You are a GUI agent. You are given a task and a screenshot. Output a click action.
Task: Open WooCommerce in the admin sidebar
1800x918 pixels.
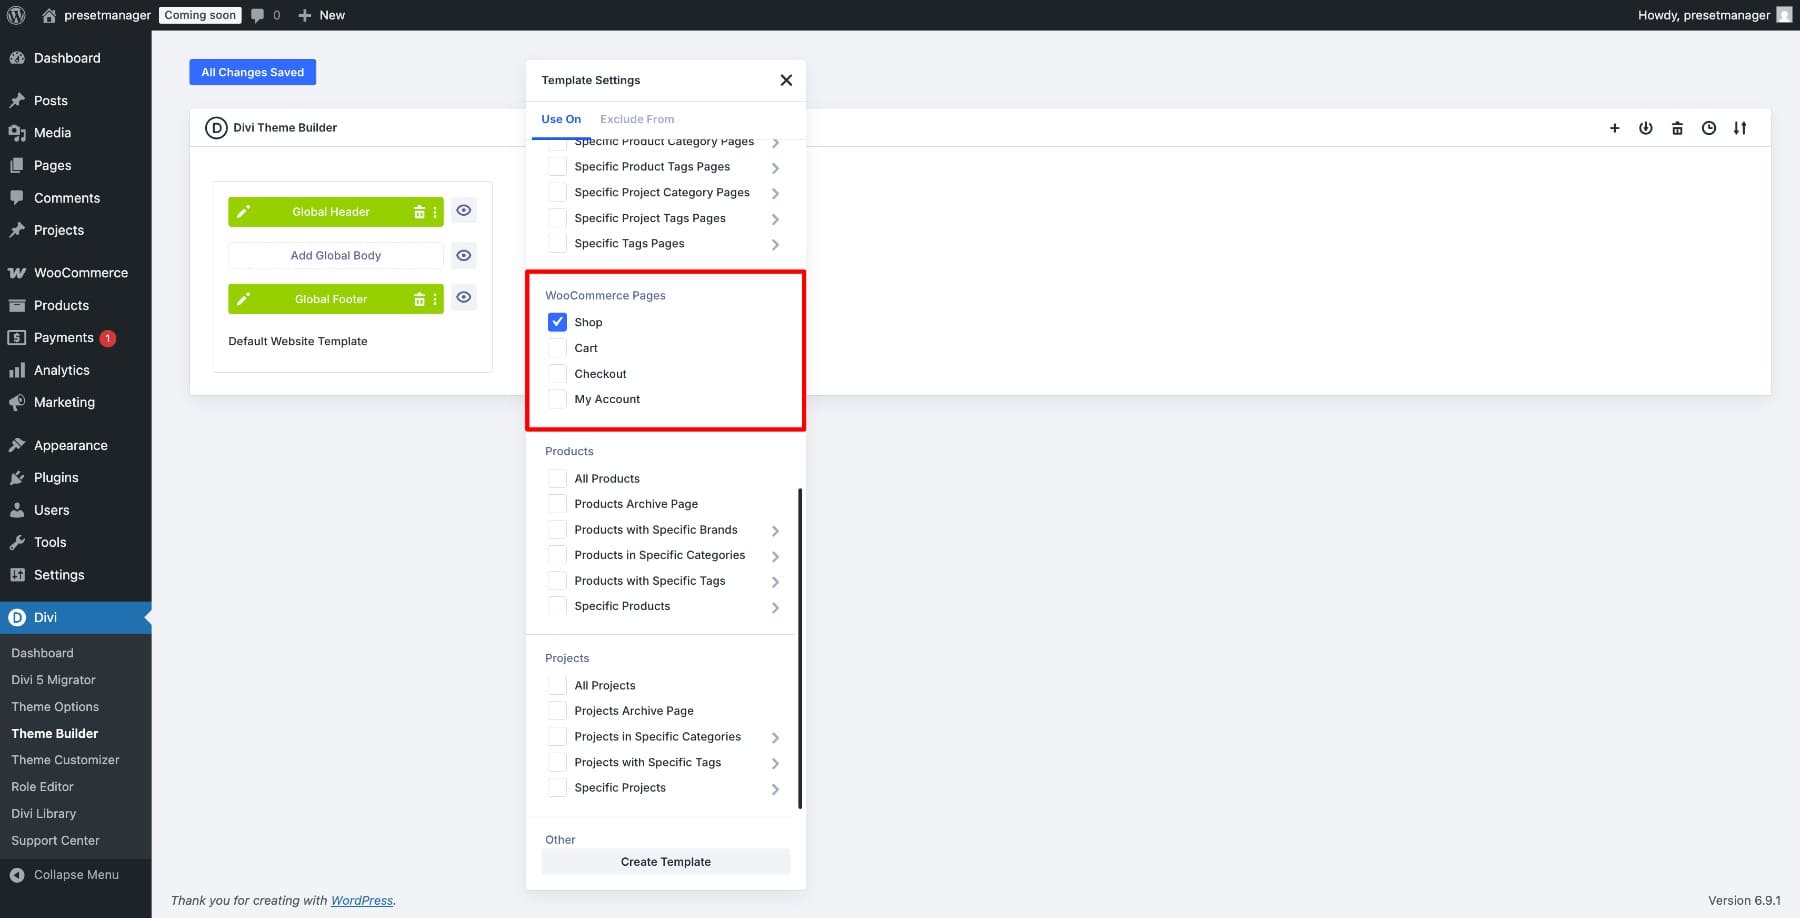[80, 273]
